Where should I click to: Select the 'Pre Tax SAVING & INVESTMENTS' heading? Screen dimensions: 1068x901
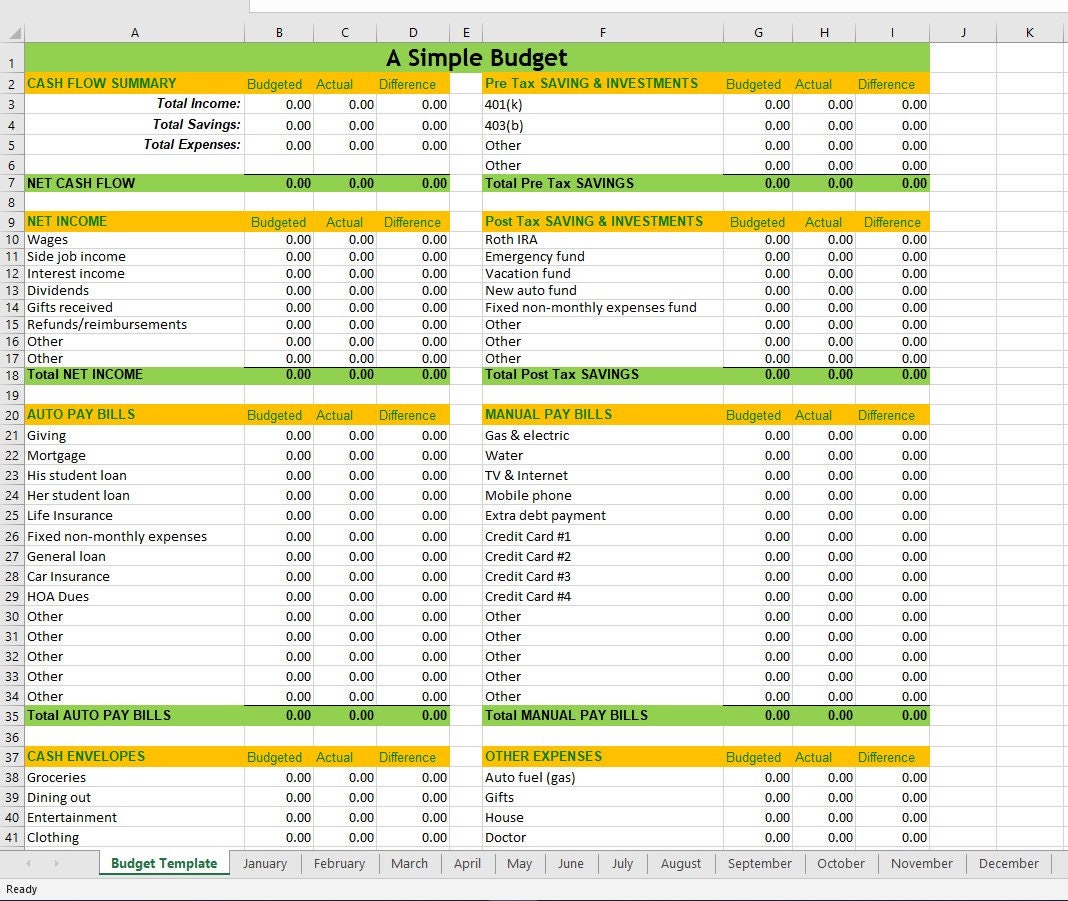pos(603,84)
